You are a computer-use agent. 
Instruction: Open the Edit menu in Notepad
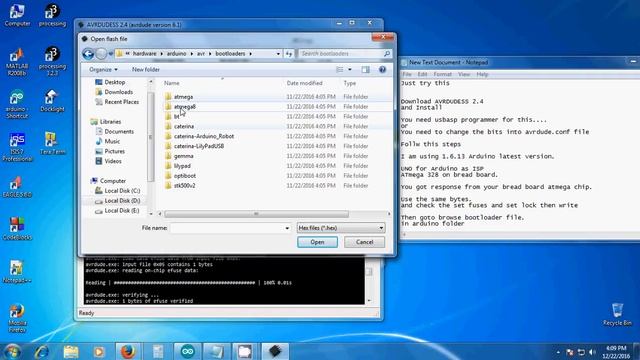pyautogui.click(x=422, y=74)
